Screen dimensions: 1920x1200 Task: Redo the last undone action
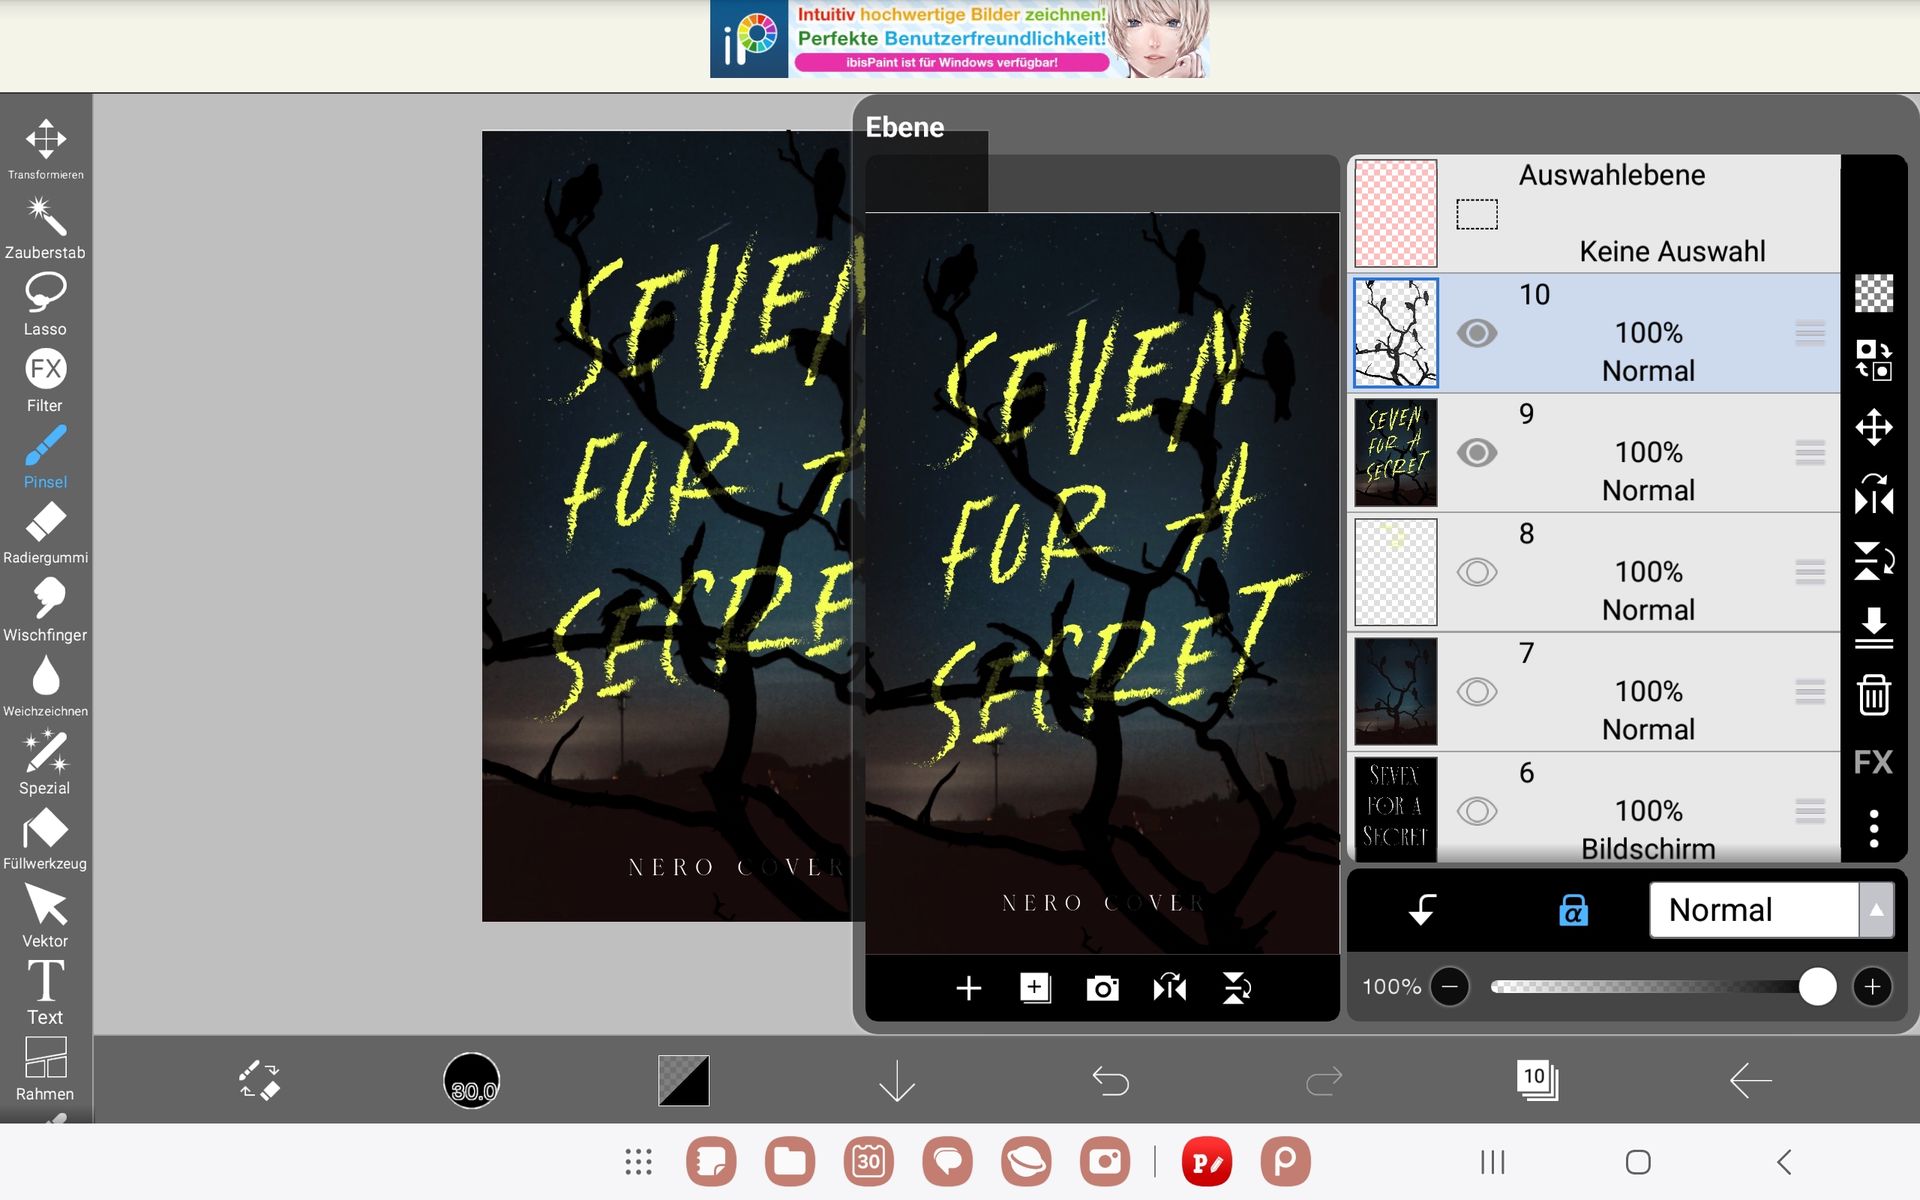point(1324,1081)
